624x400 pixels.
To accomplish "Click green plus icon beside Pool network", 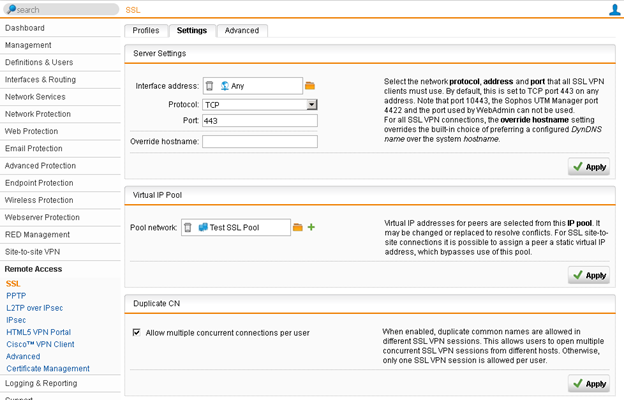I will coord(311,228).
